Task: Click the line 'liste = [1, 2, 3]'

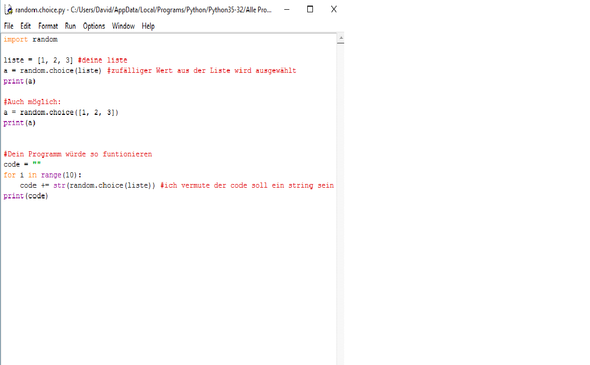Action: (38, 60)
